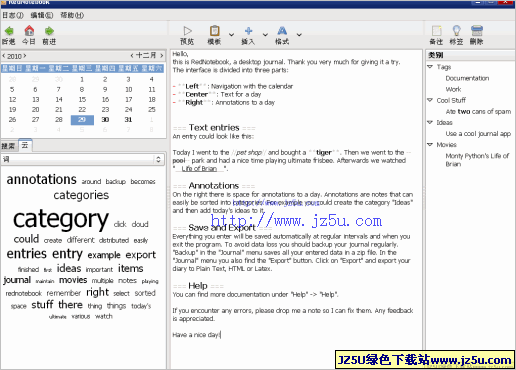Go back one day with green left arrow

coord(9,31)
